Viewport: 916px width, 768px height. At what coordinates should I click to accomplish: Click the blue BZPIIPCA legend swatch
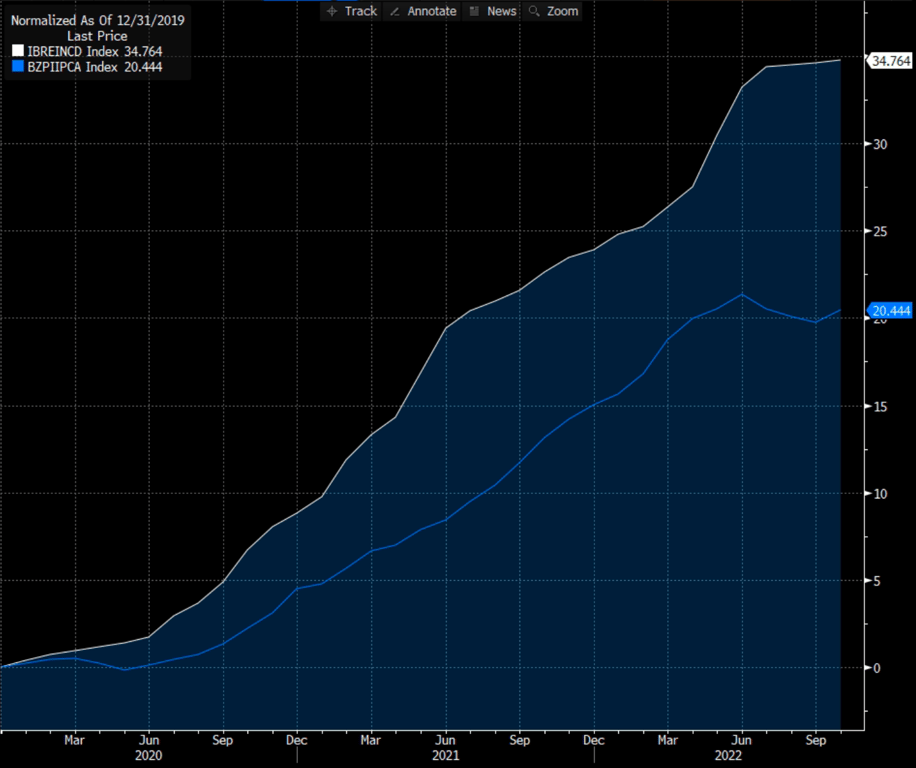coord(18,67)
